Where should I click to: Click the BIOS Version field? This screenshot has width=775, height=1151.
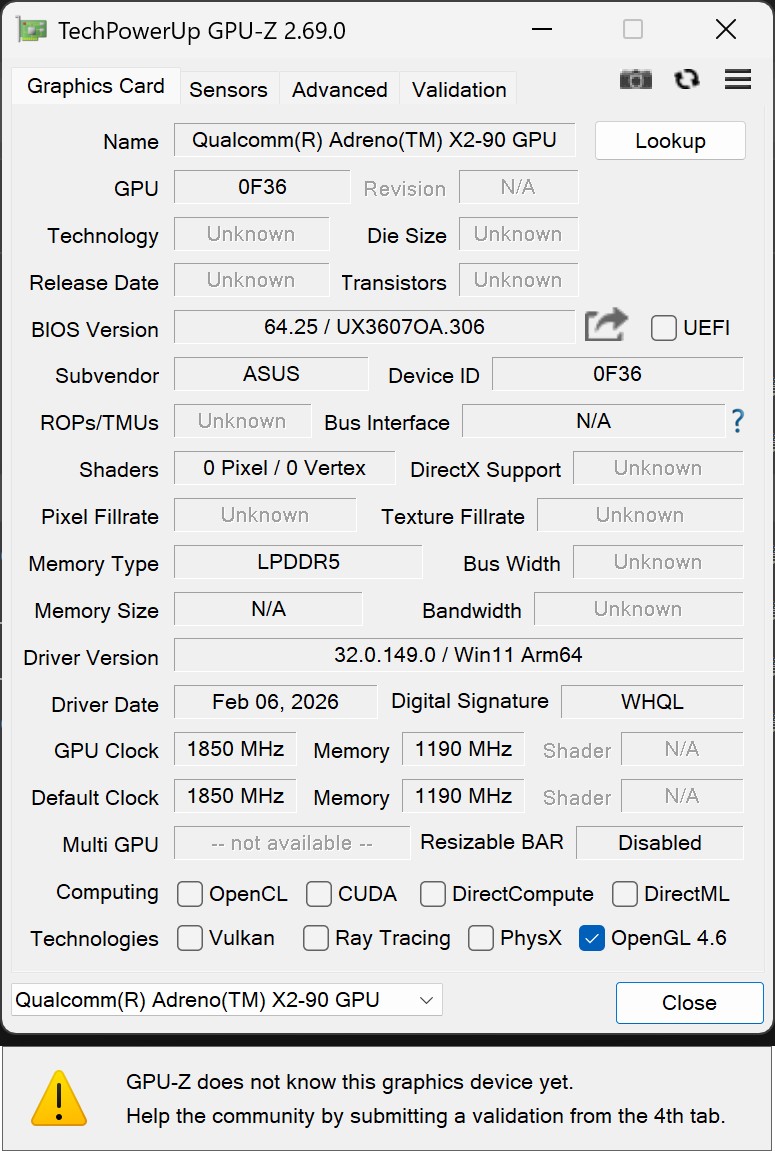click(374, 327)
